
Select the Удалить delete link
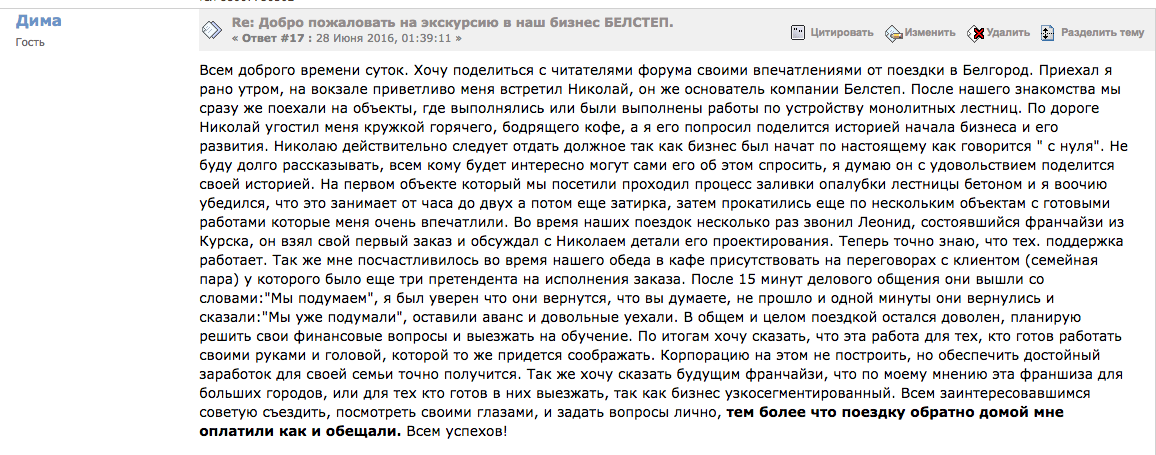click(x=1007, y=32)
